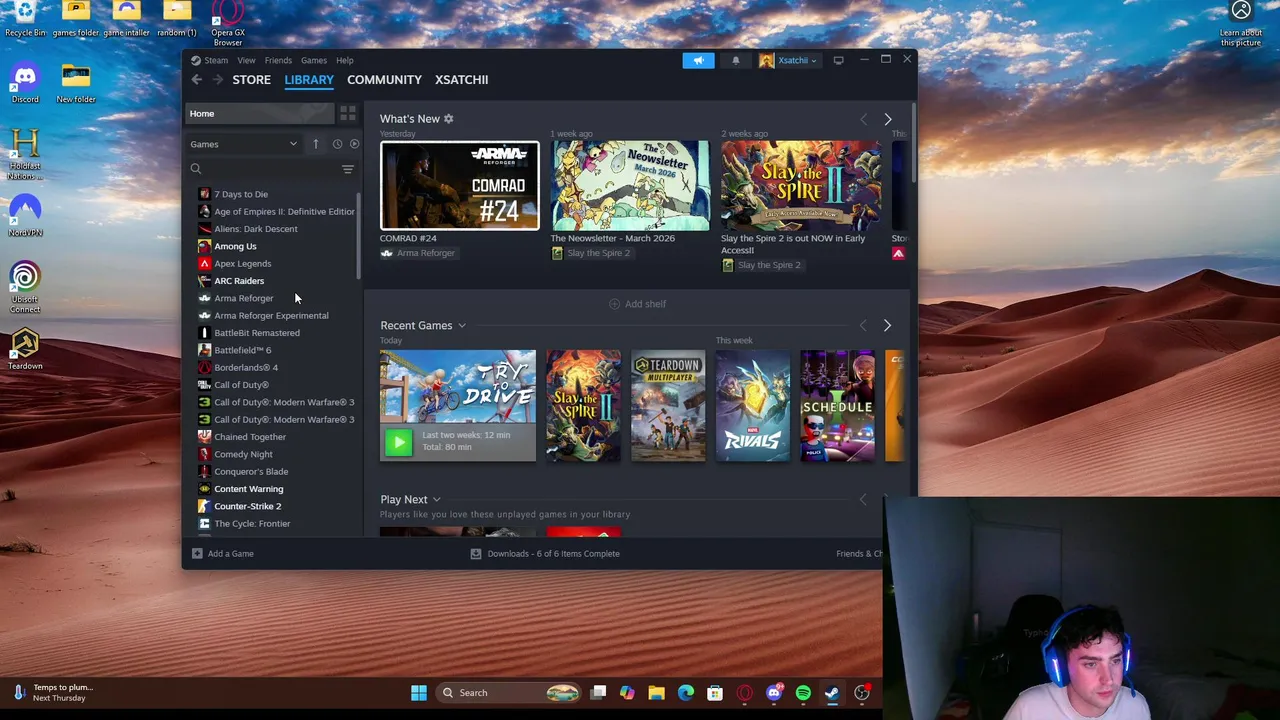1280x720 pixels.
Task: Select the LIBRARY tab
Action: [309, 80]
